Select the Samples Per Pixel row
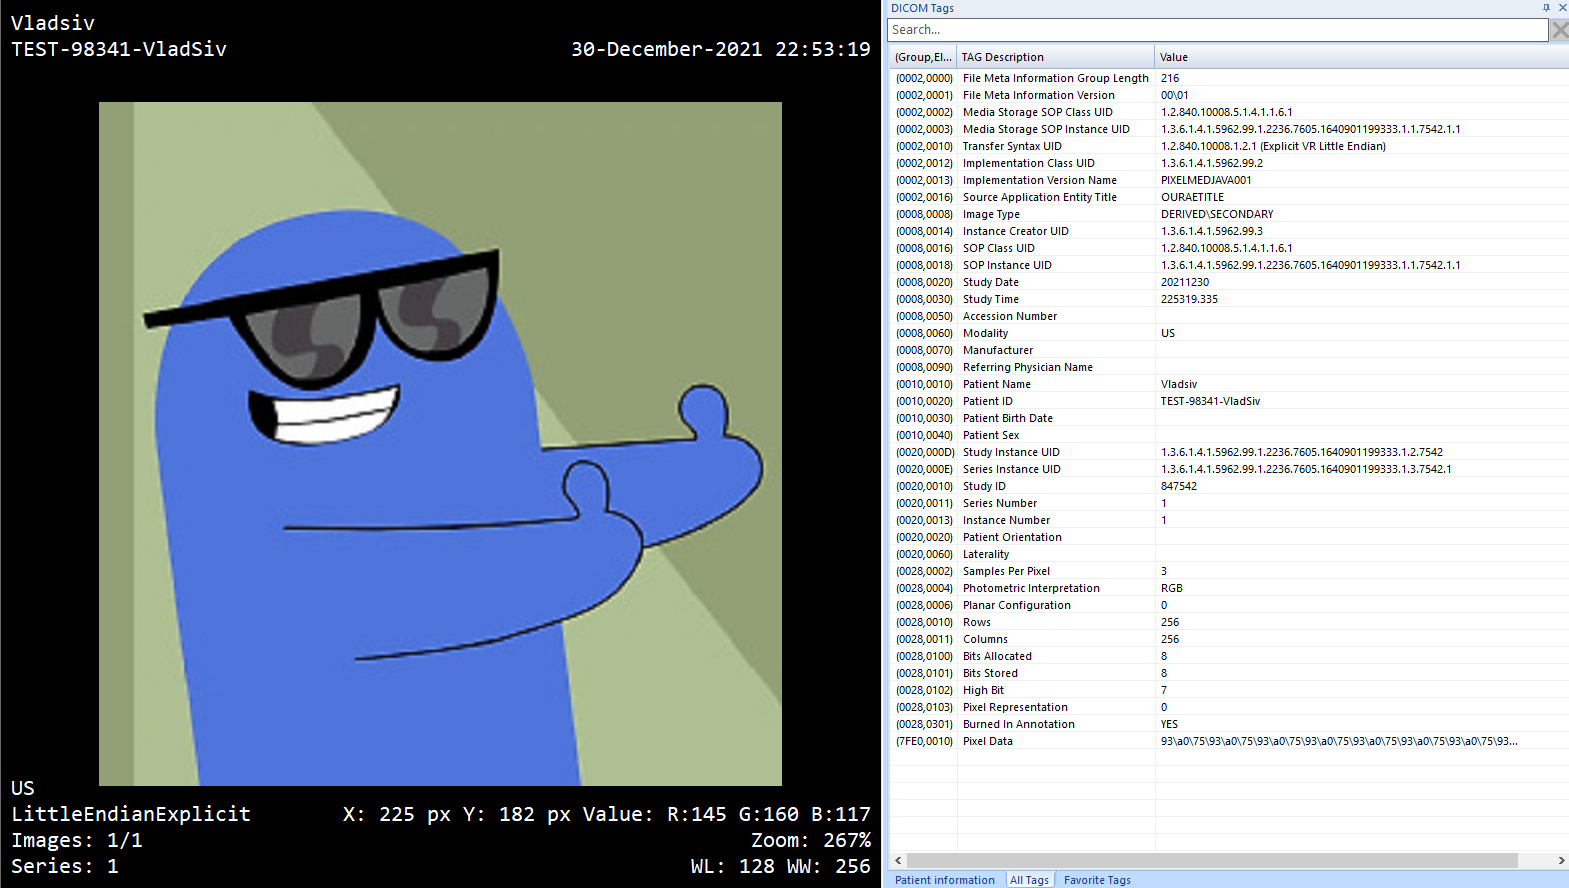Image resolution: width=1569 pixels, height=888 pixels. tap(1229, 571)
